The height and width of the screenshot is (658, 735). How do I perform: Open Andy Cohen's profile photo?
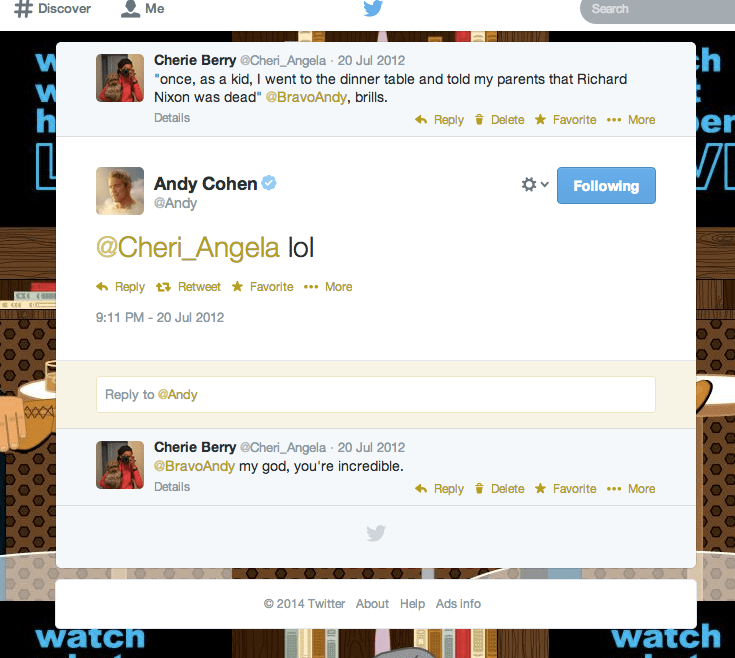tap(120, 191)
